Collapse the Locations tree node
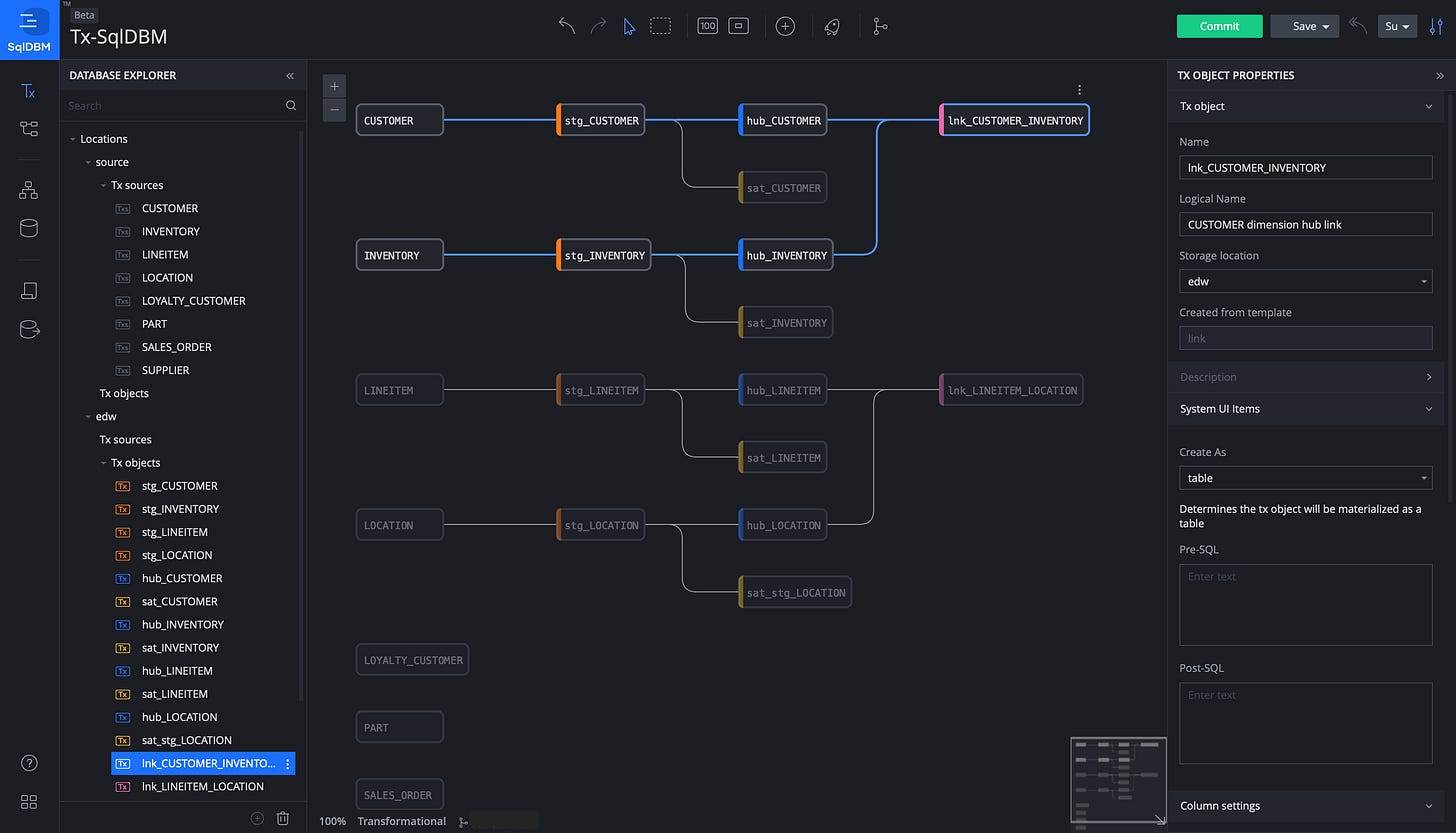This screenshot has width=1456, height=833. coord(72,139)
